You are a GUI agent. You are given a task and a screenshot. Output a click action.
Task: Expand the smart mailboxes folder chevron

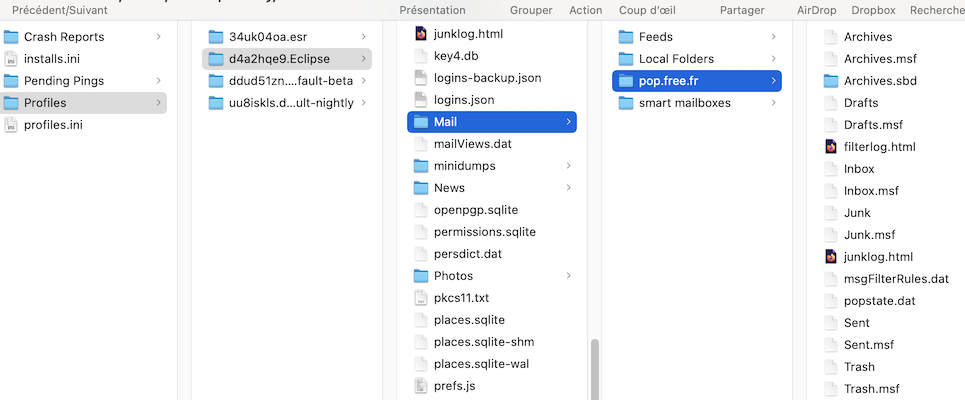(774, 103)
